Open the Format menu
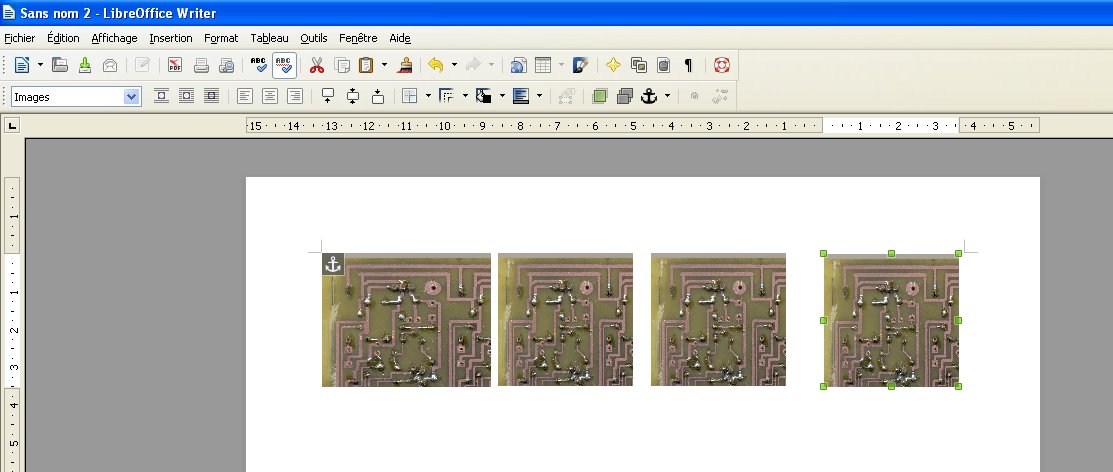The height and width of the screenshot is (472, 1113). pyautogui.click(x=221, y=38)
